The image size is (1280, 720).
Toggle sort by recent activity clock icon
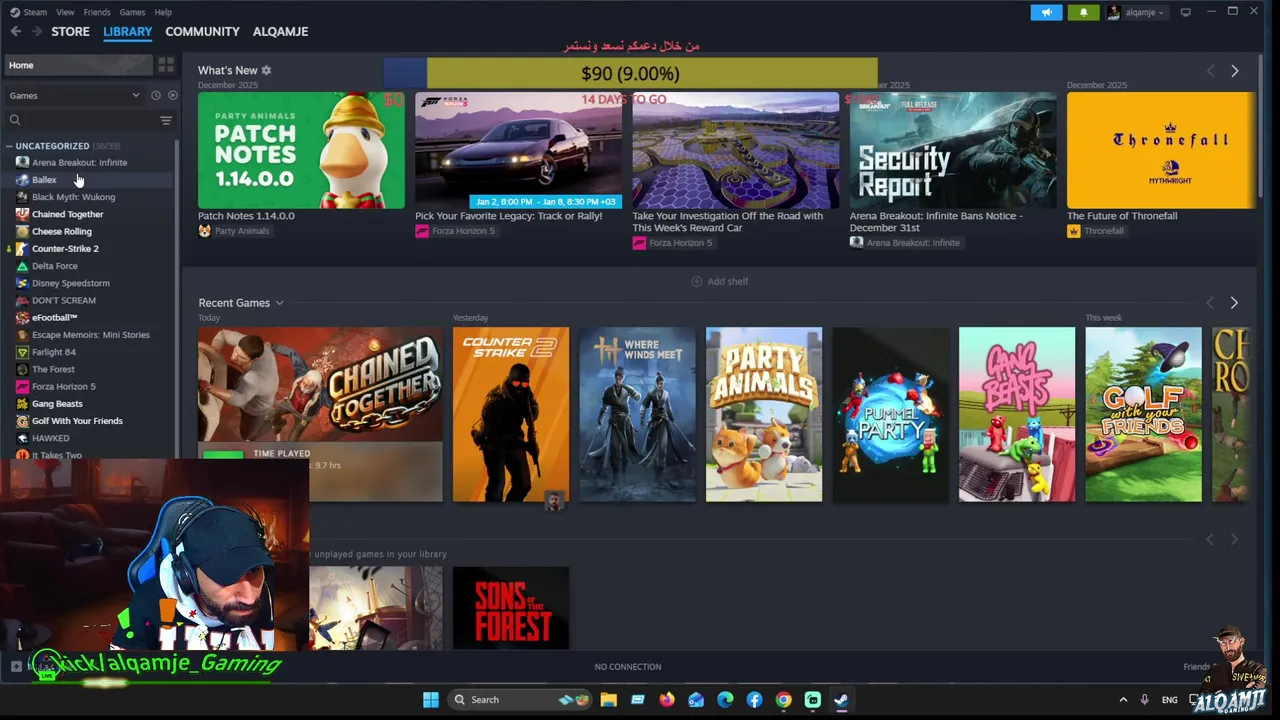coord(155,95)
